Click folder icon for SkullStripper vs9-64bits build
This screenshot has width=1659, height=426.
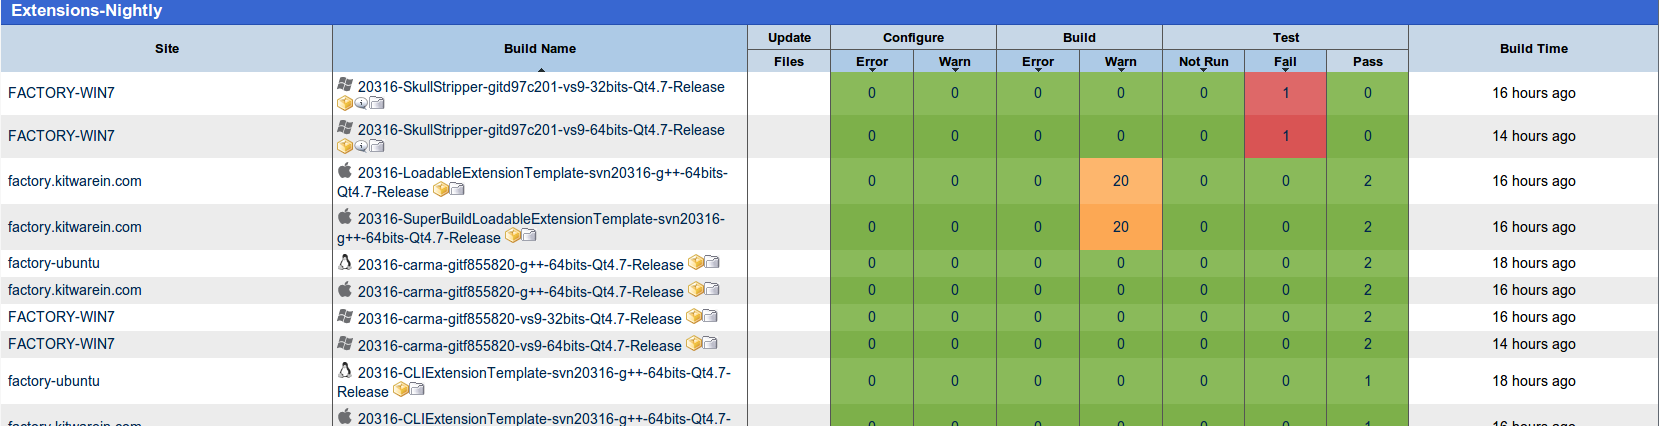377,146
